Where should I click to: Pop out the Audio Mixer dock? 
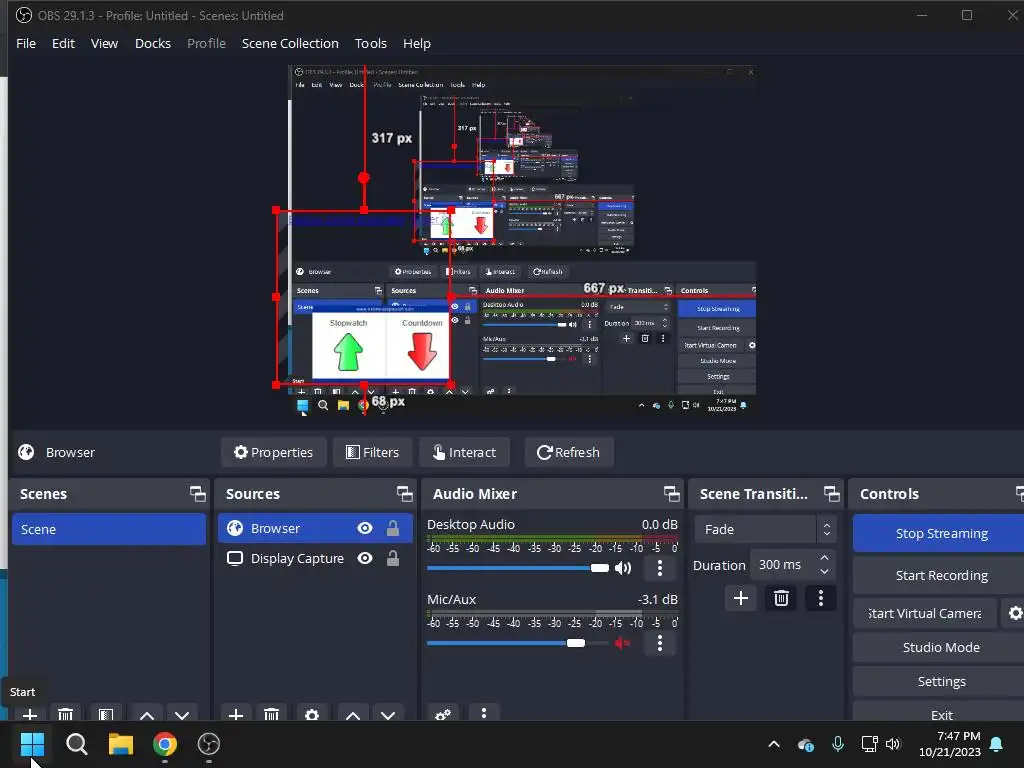click(x=671, y=494)
